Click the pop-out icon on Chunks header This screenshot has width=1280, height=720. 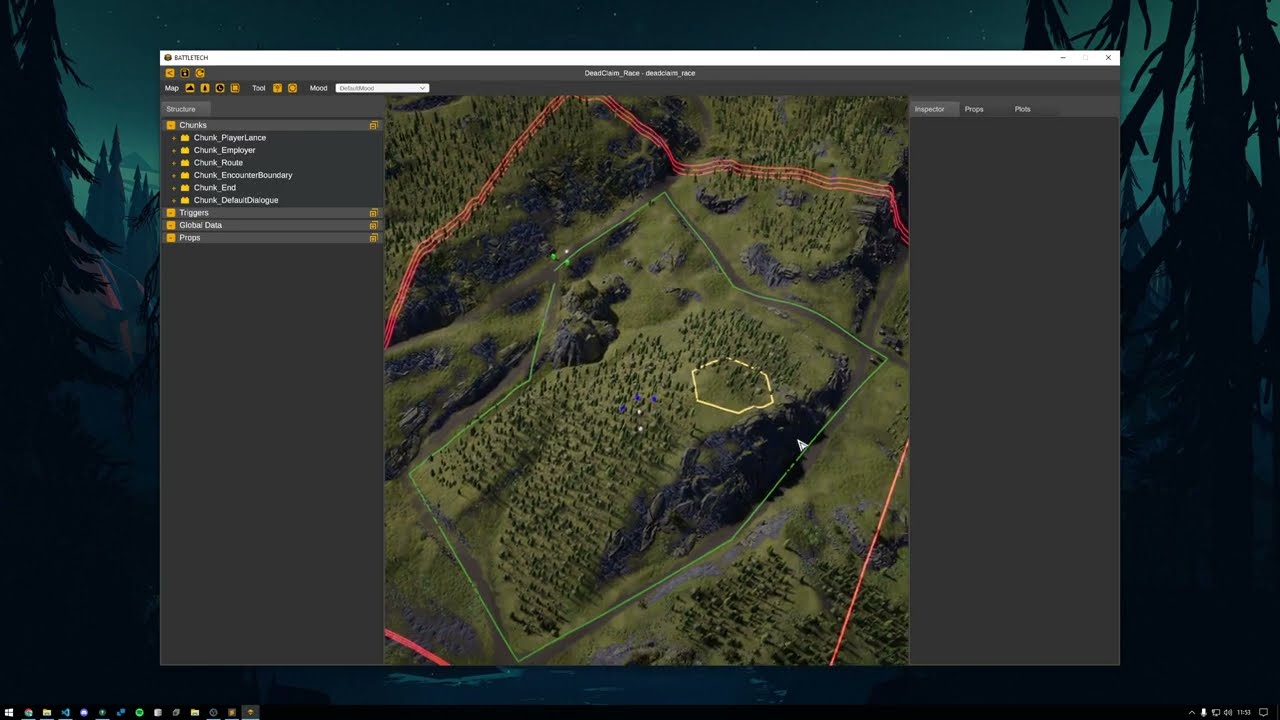click(373, 125)
